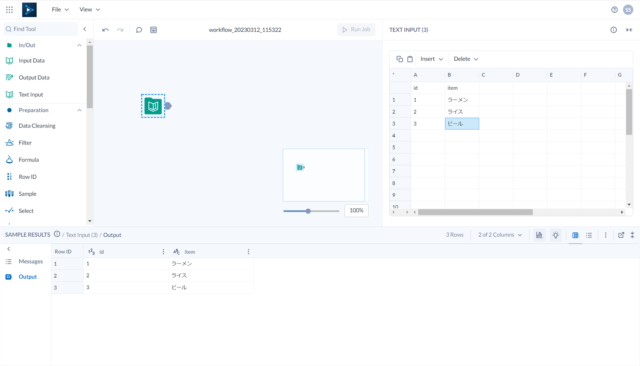Click the output anchor of the canvas node

point(168,106)
